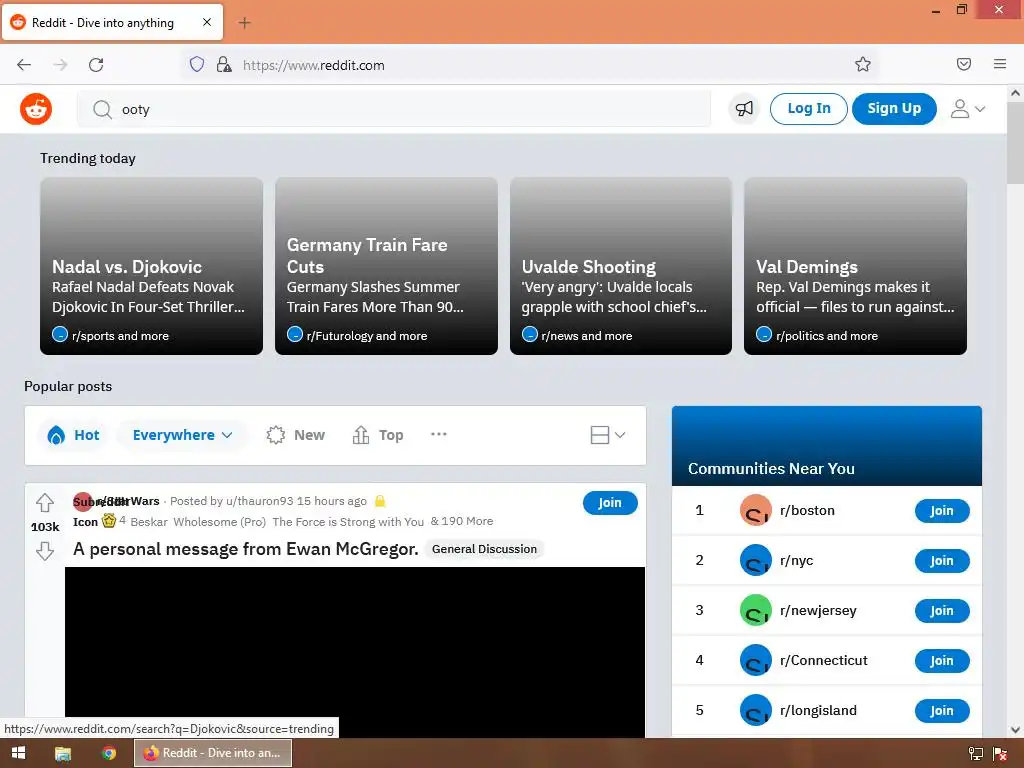Click the r/sports and more label

point(120,336)
